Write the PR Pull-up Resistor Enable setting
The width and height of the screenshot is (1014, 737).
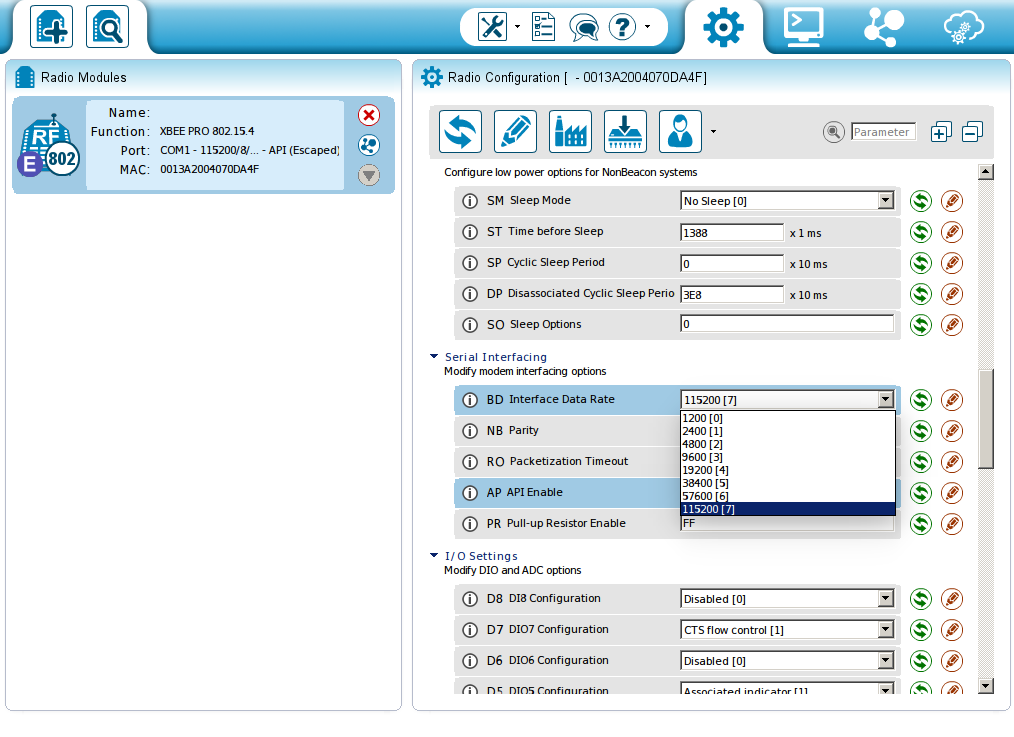point(952,524)
